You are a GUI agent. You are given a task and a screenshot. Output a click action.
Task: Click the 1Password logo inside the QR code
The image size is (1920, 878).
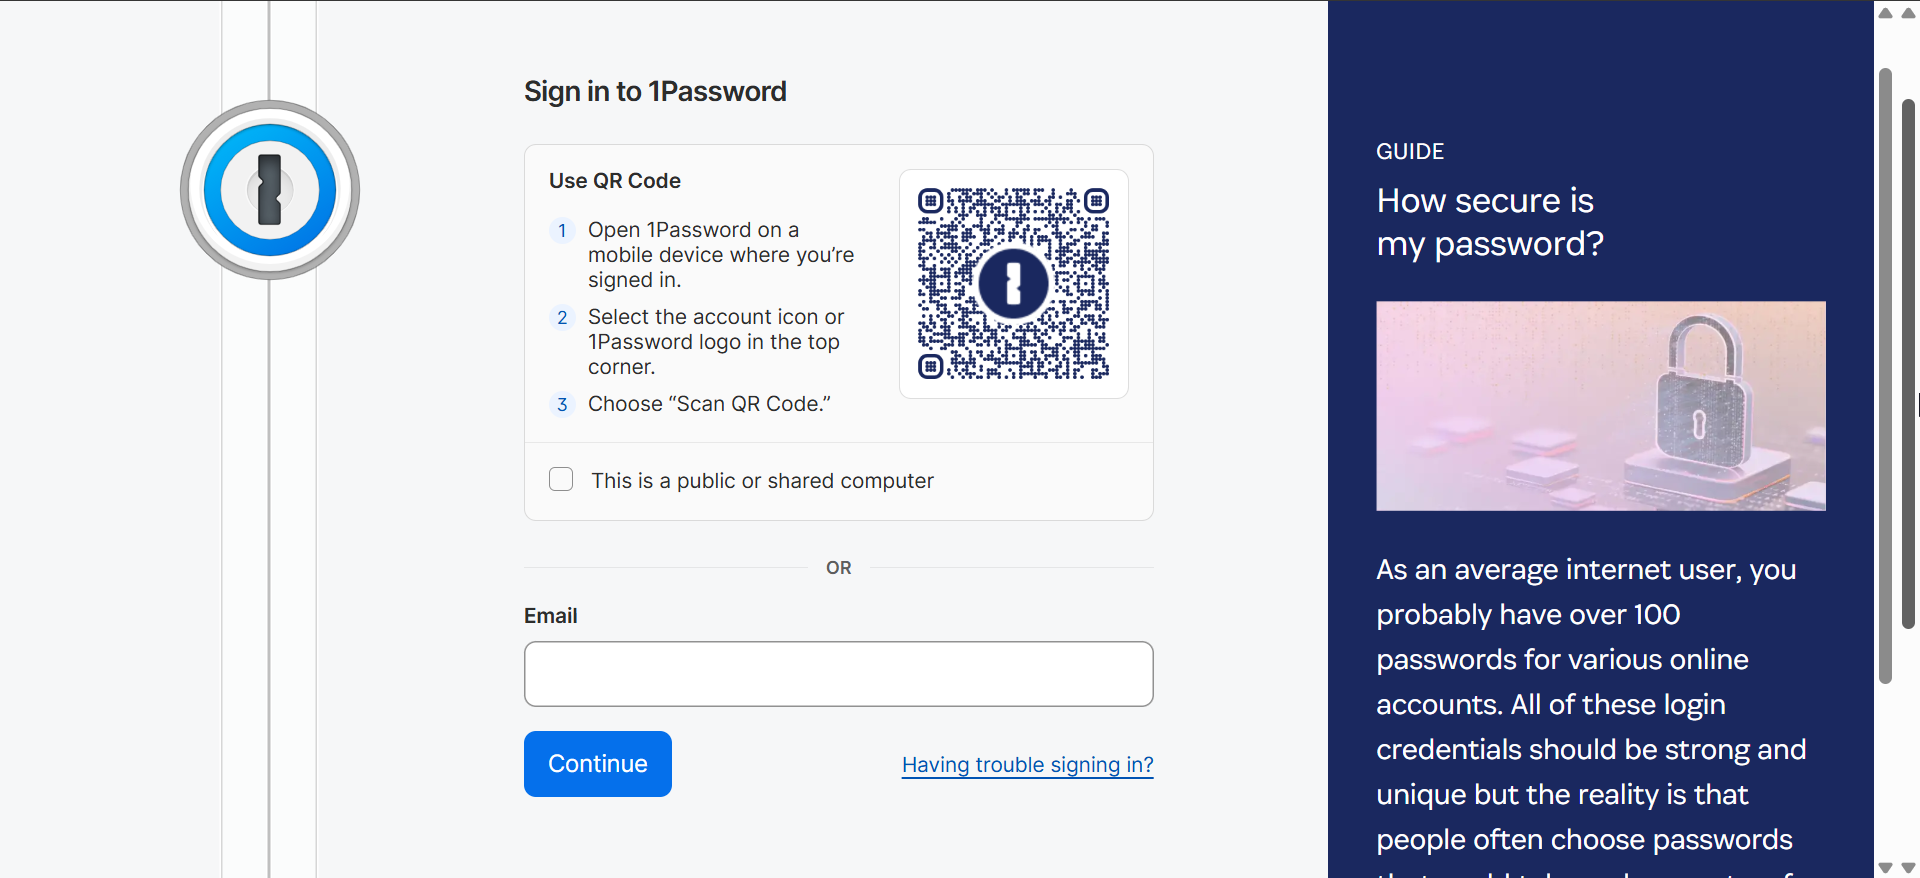(x=1013, y=284)
